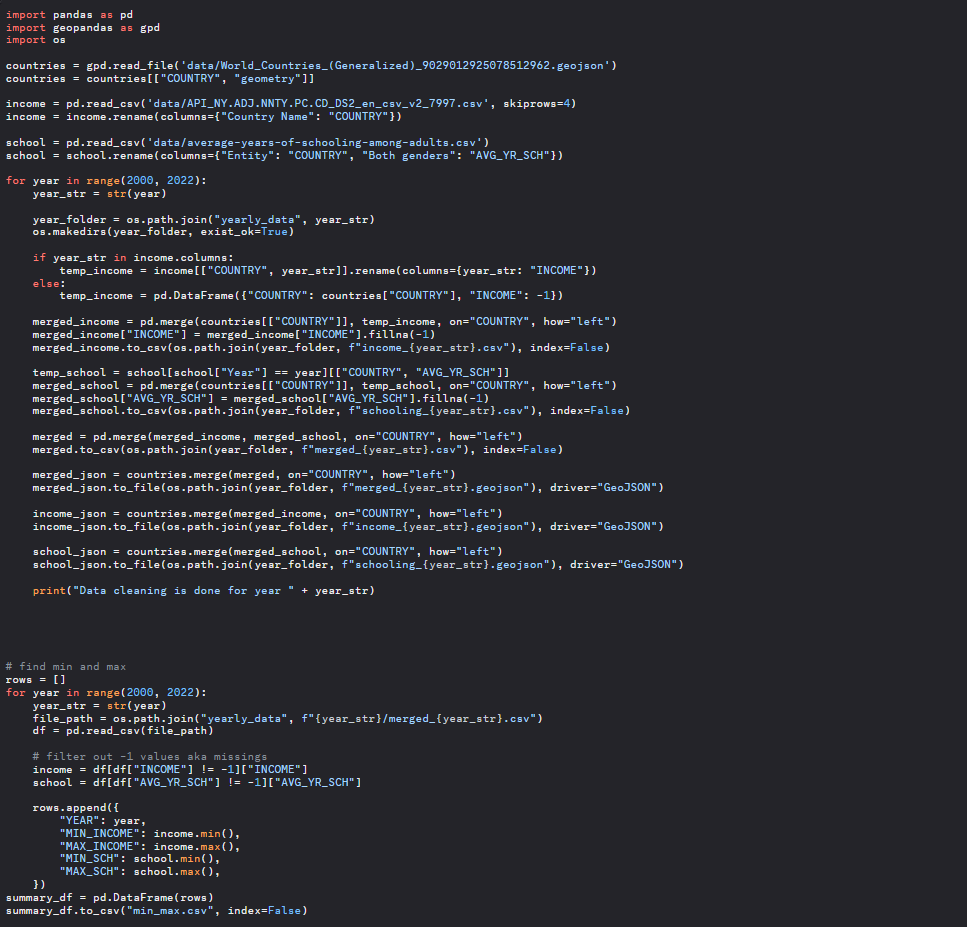Click the '# filter out -1 values' comment
The image size is (967, 927).
click(x=149, y=757)
